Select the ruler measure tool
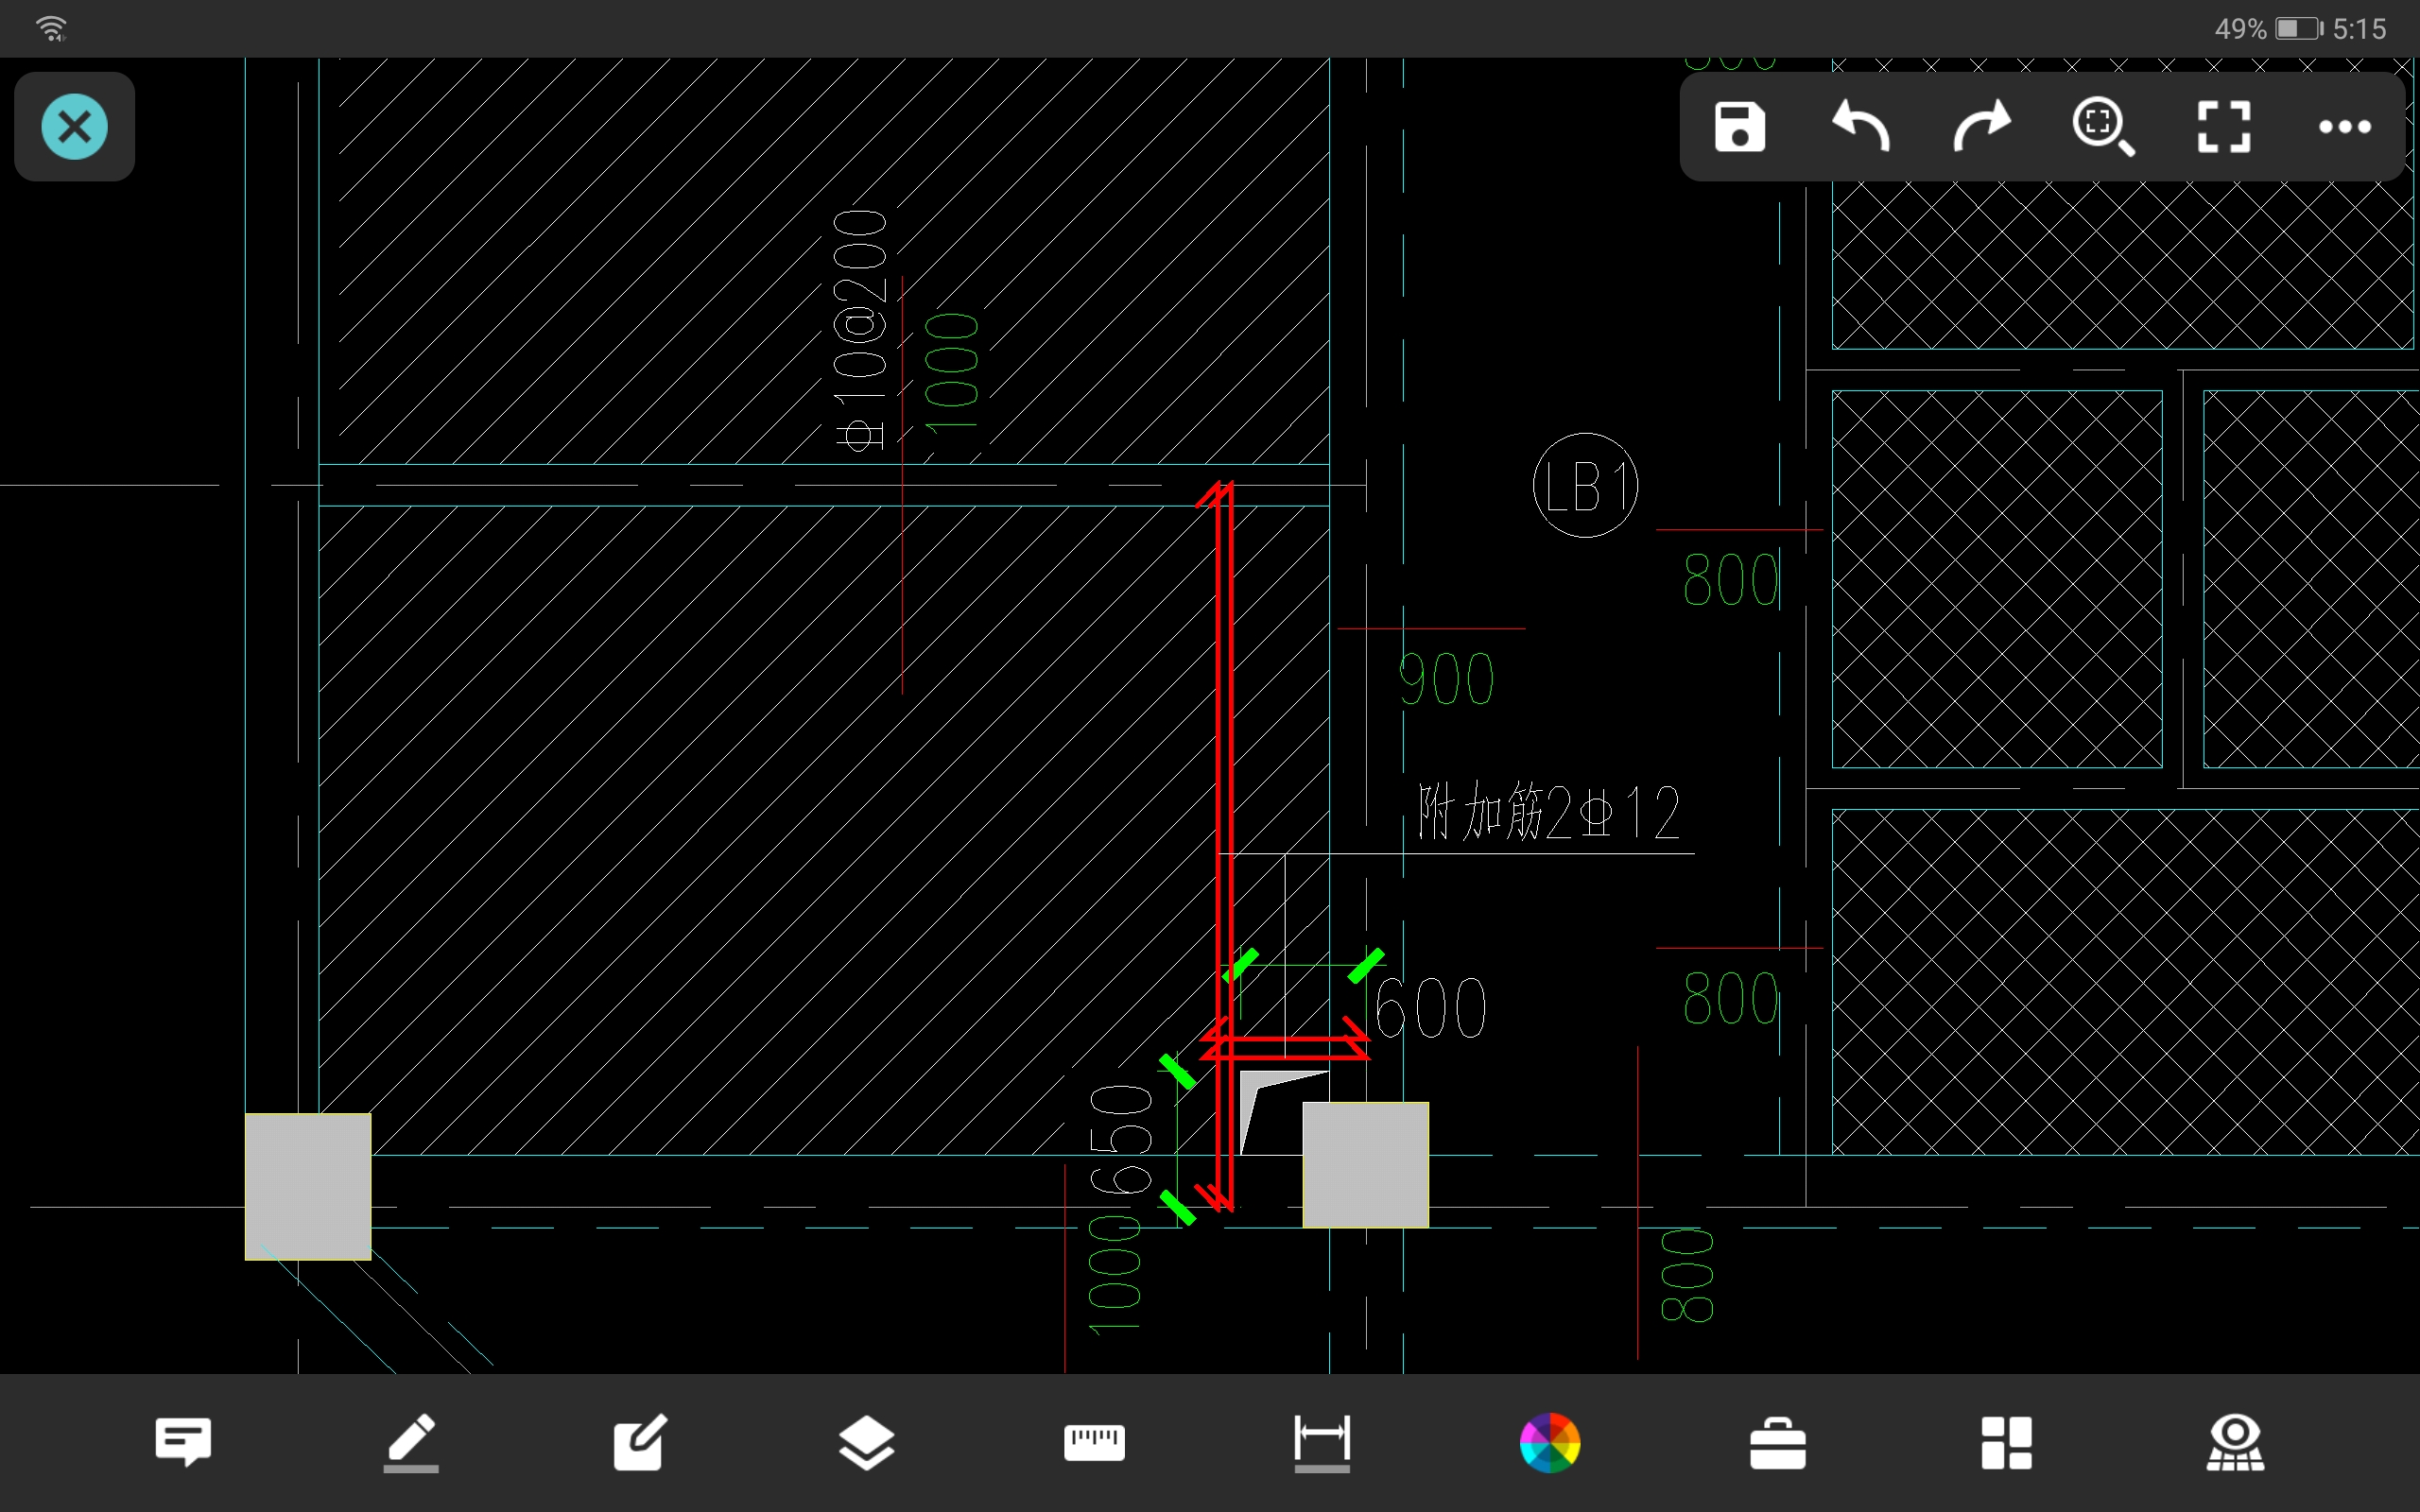The width and height of the screenshot is (2420, 1512). (1094, 1442)
